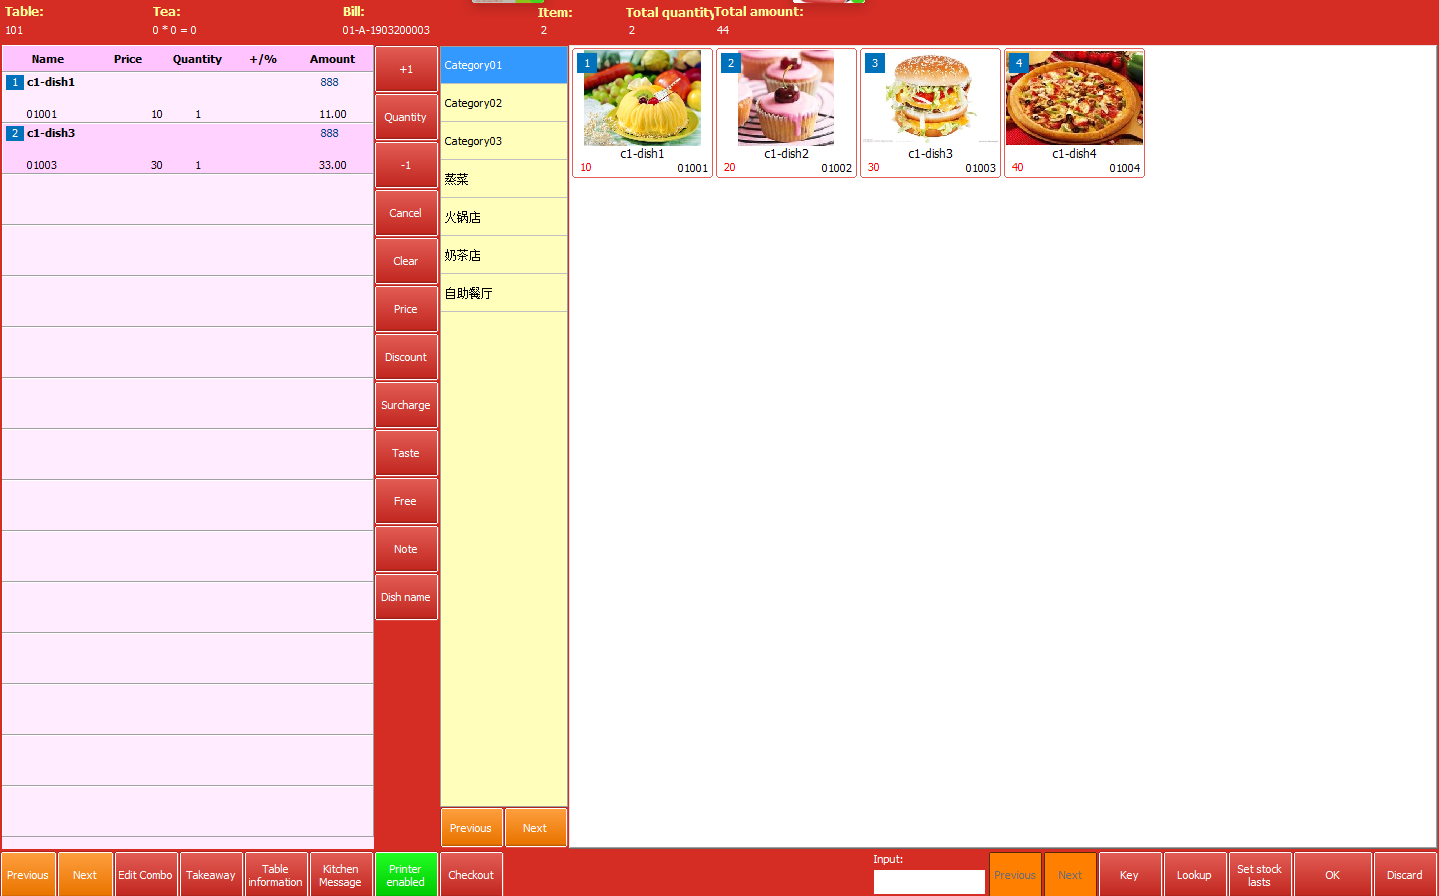Viewport: 1439px width, 896px height.
Task: Click the Lookup button
Action: click(x=1194, y=875)
